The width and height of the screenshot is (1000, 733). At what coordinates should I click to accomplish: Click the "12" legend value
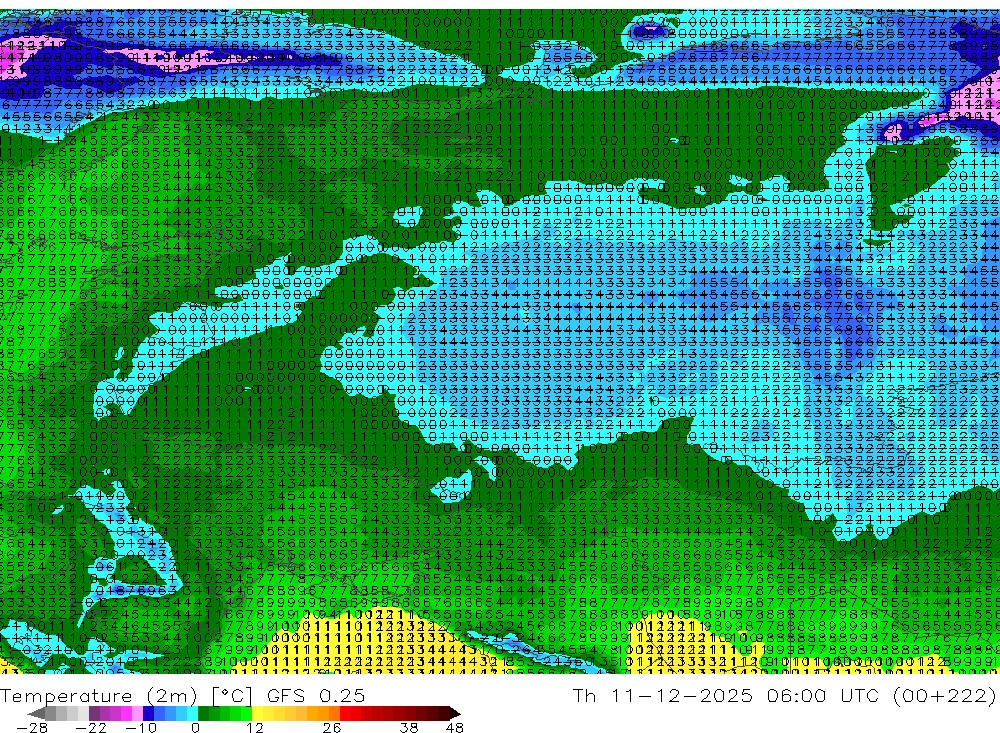255,727
